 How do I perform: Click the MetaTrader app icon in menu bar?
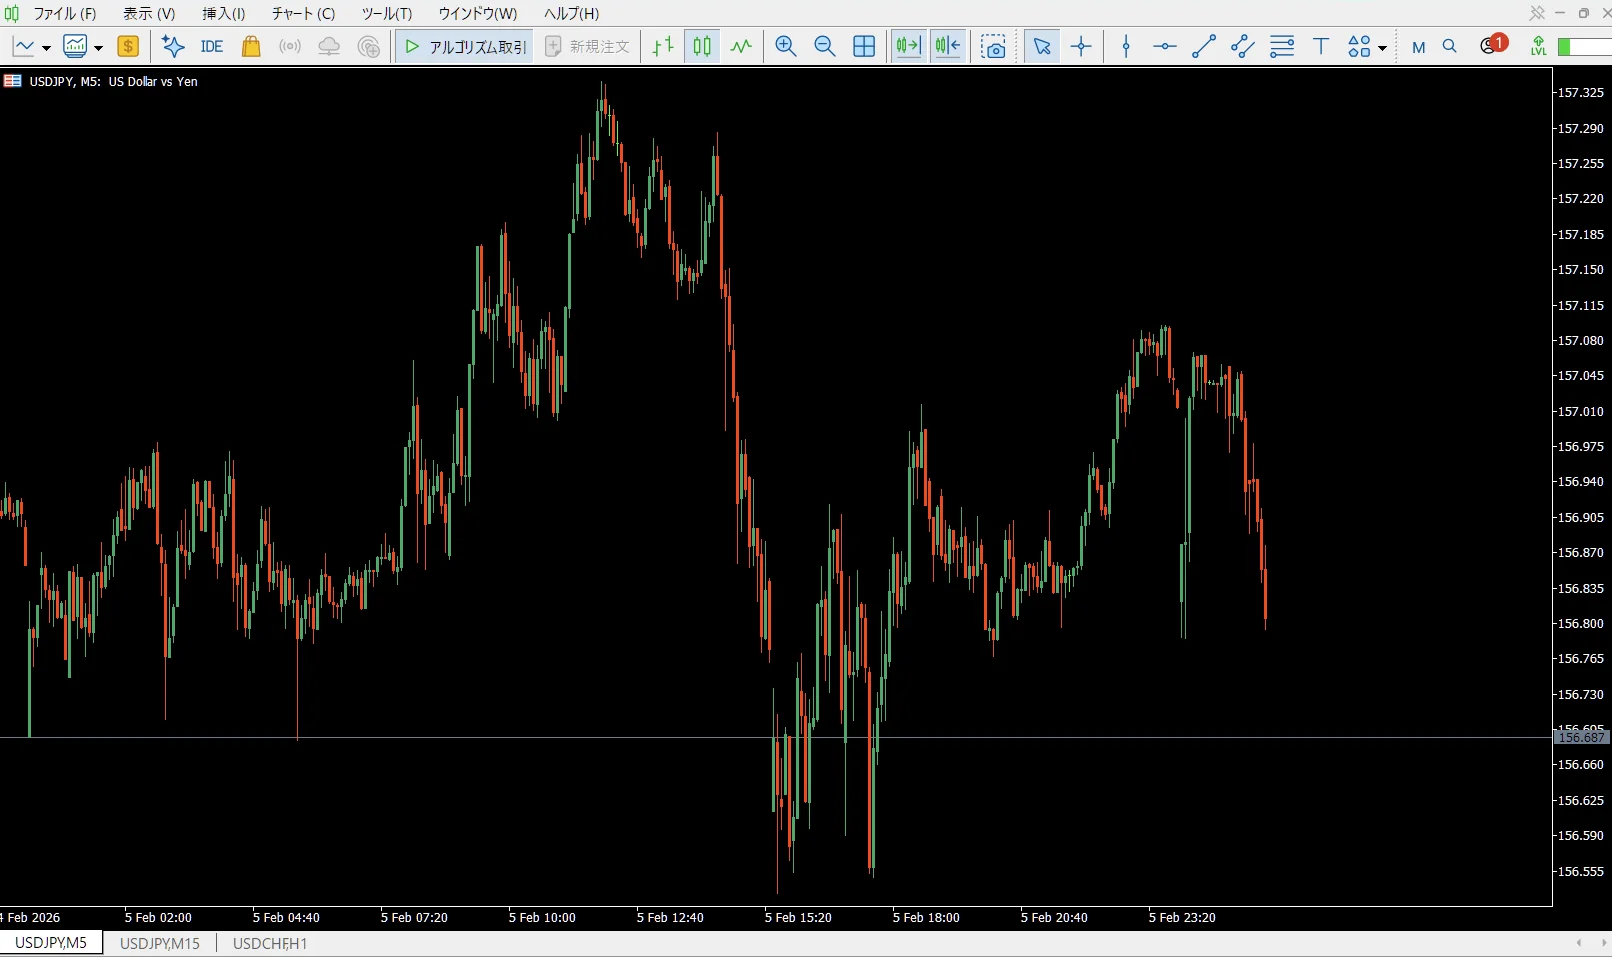[12, 13]
